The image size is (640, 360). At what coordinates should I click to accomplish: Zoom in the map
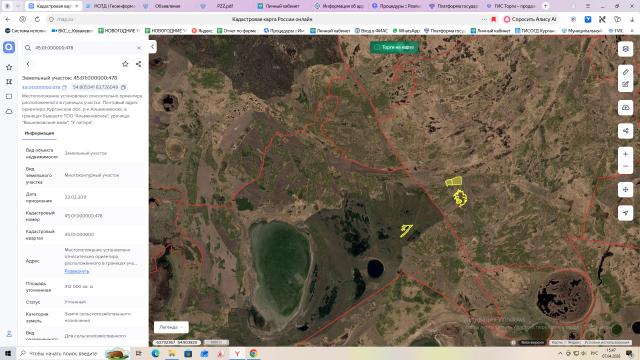pos(625,154)
